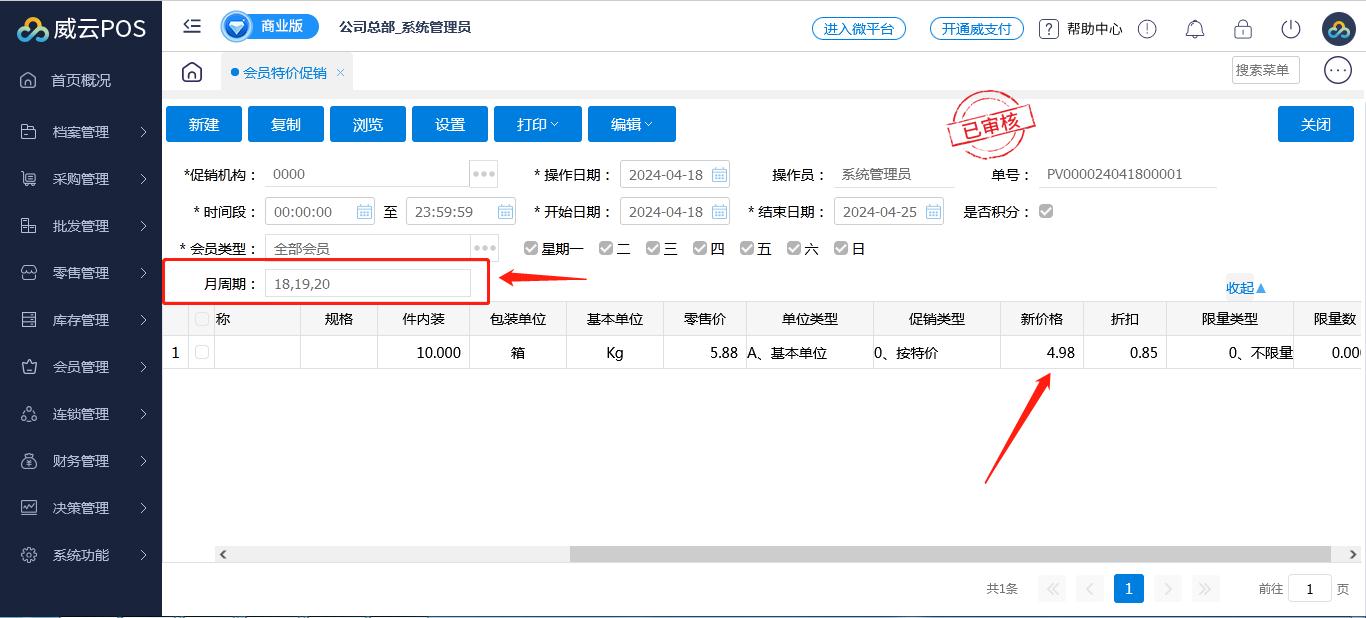Expand 会员管理 in the sidebar
The height and width of the screenshot is (618, 1366).
click(81, 367)
